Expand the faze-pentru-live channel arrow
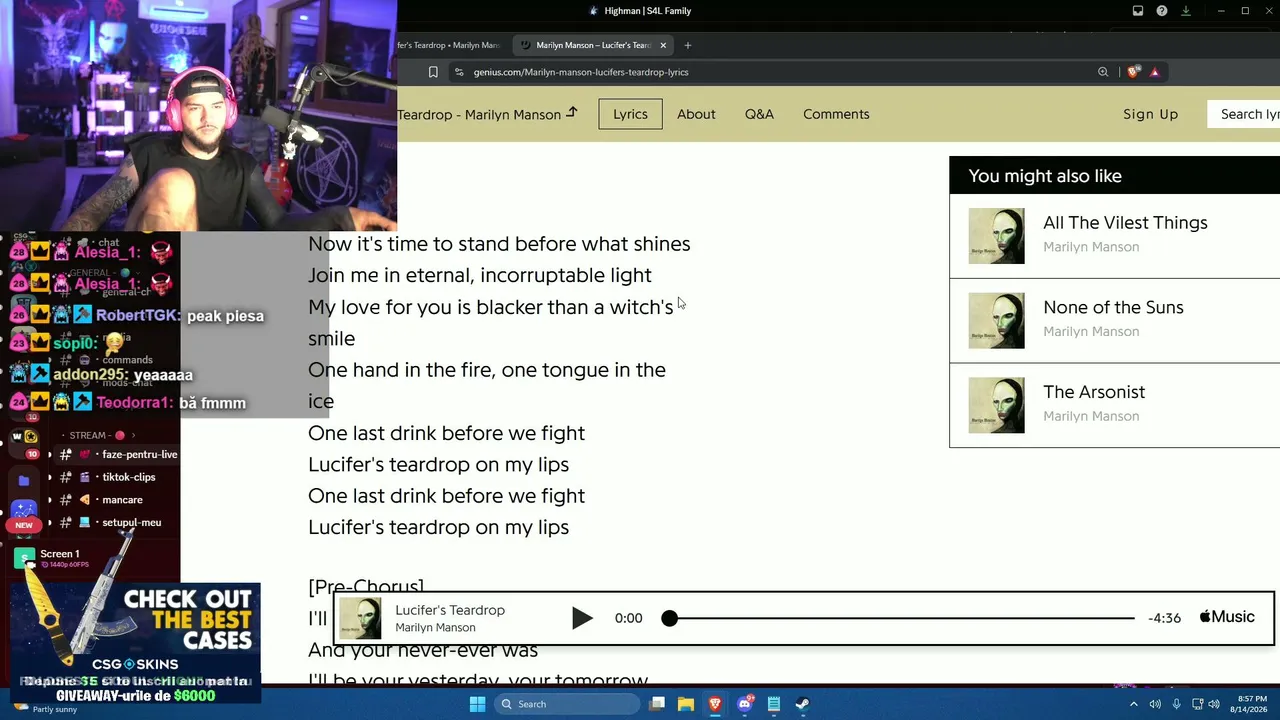Screen dimensions: 1280x720 (x=50, y=454)
